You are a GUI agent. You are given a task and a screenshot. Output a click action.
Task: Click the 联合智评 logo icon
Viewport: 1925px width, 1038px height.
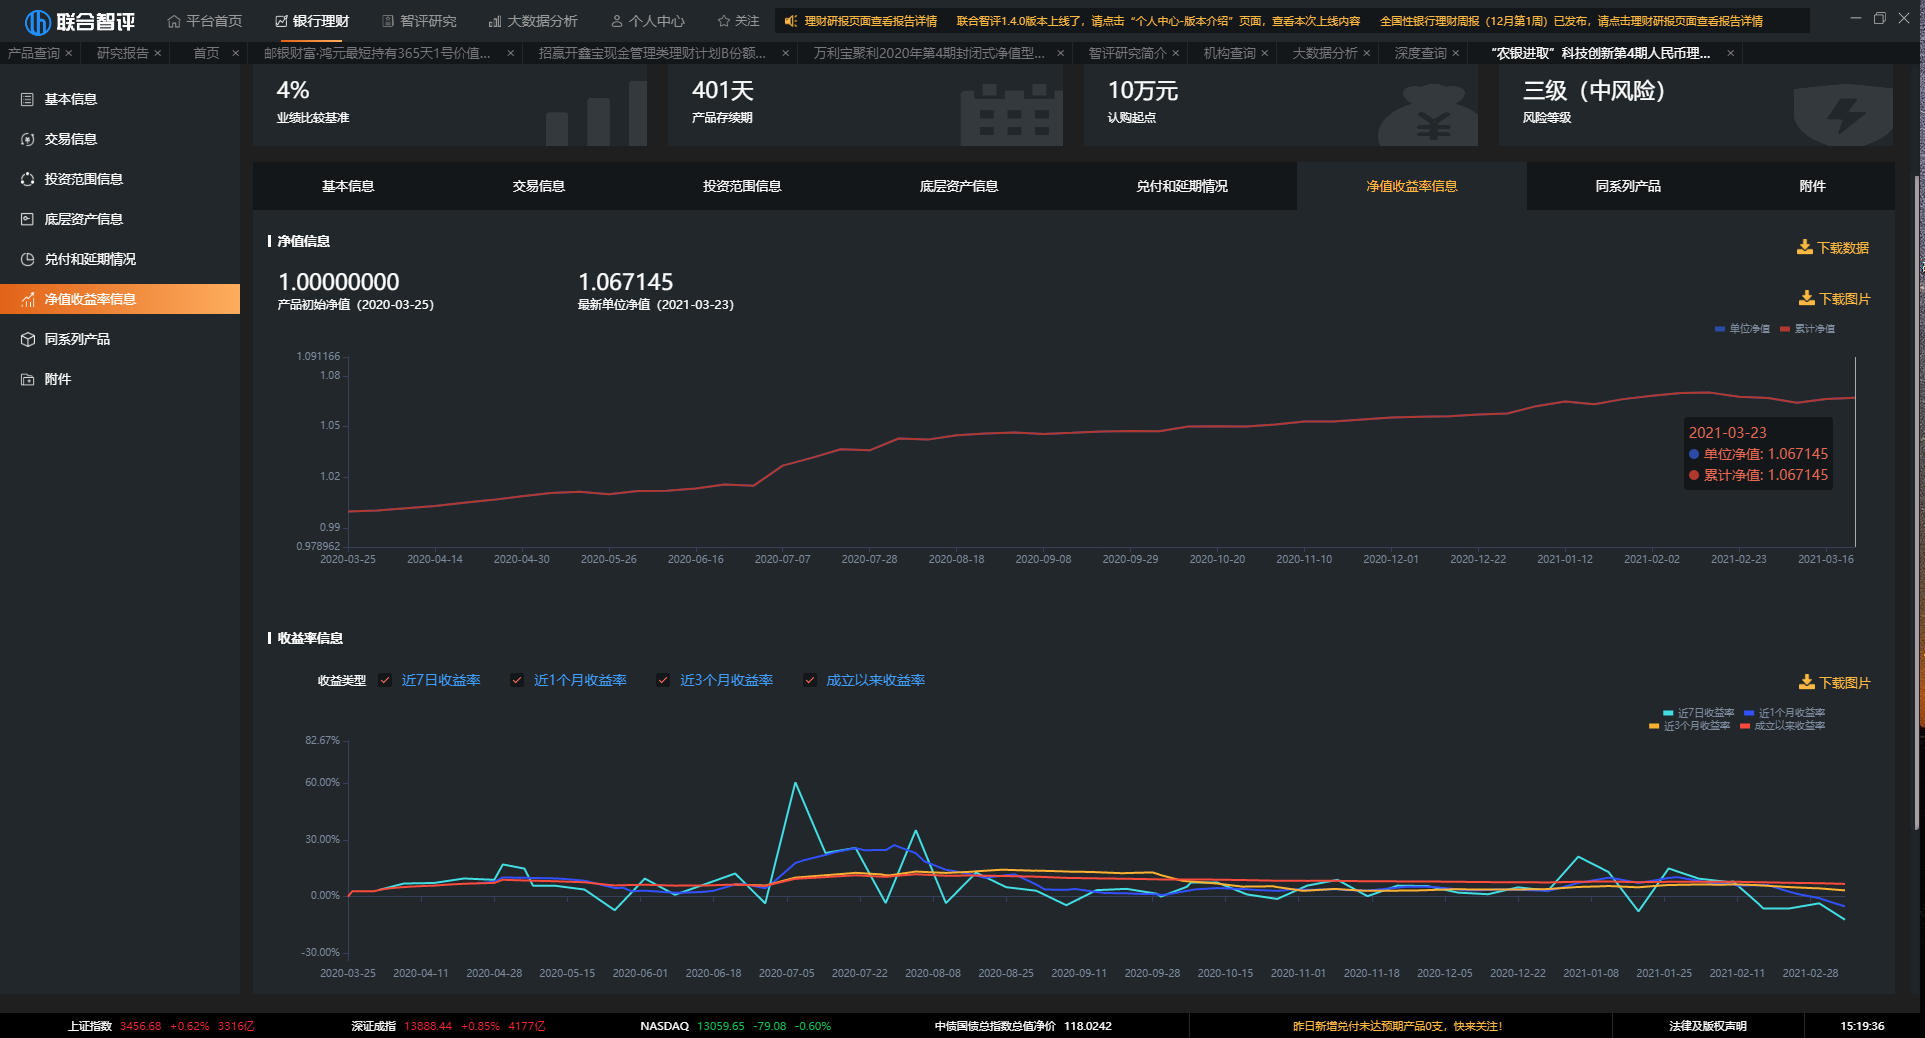(37, 21)
